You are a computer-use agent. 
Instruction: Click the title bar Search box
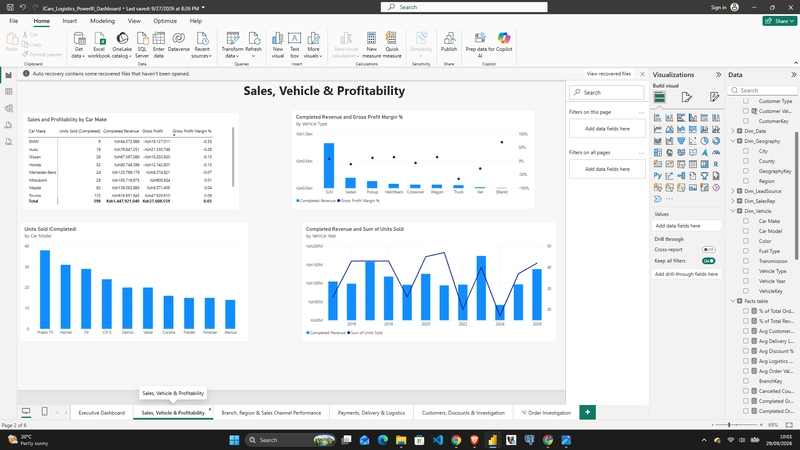(x=464, y=7)
